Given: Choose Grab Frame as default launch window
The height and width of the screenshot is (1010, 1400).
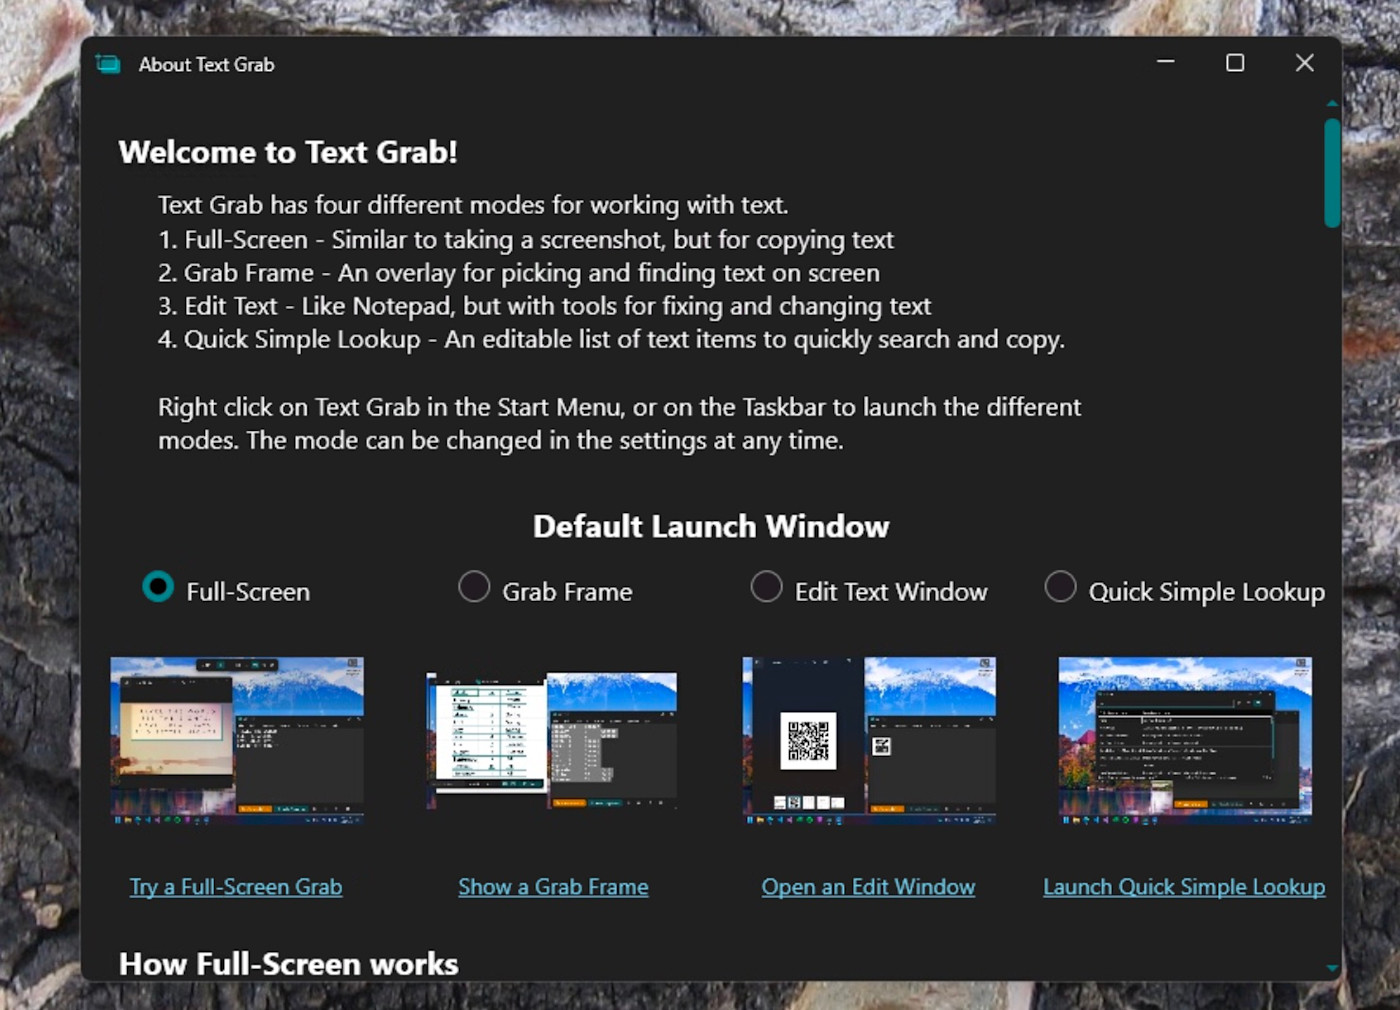Looking at the screenshot, I should point(474,586).
